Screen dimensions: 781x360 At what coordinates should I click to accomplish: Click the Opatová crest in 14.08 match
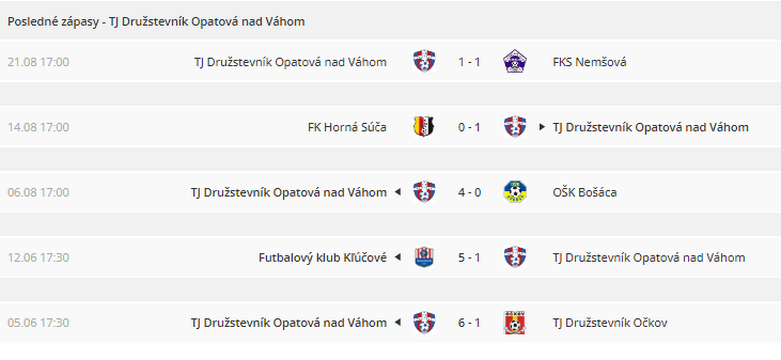click(x=515, y=127)
